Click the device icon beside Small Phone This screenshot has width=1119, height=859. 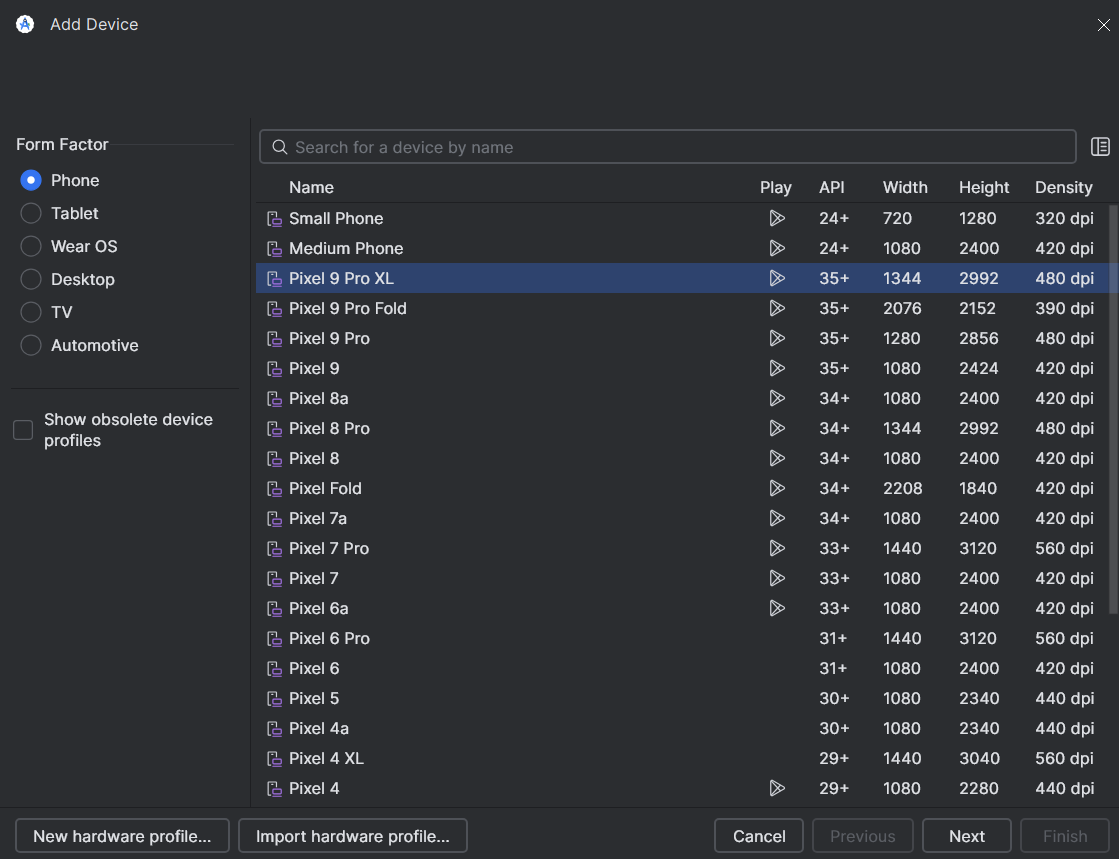(x=274, y=218)
